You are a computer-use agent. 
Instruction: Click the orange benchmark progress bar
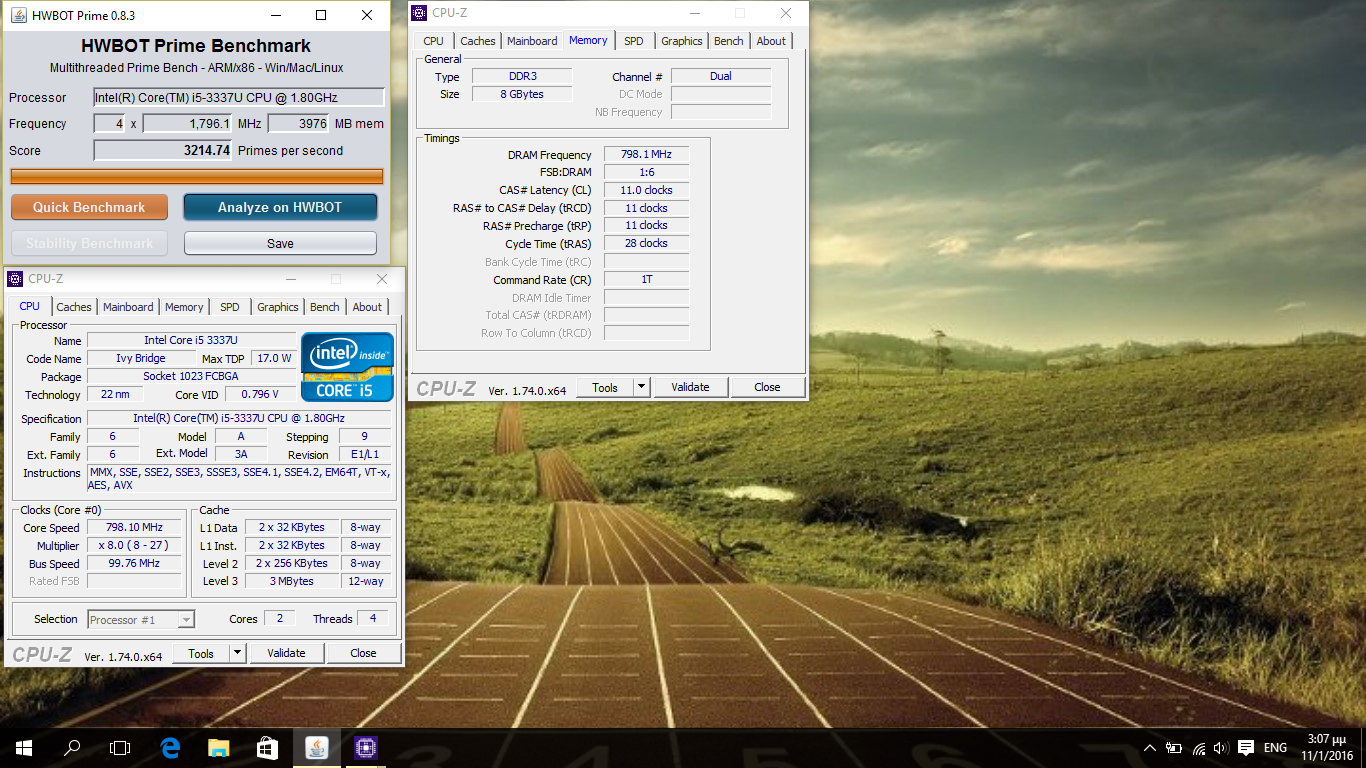click(x=197, y=176)
